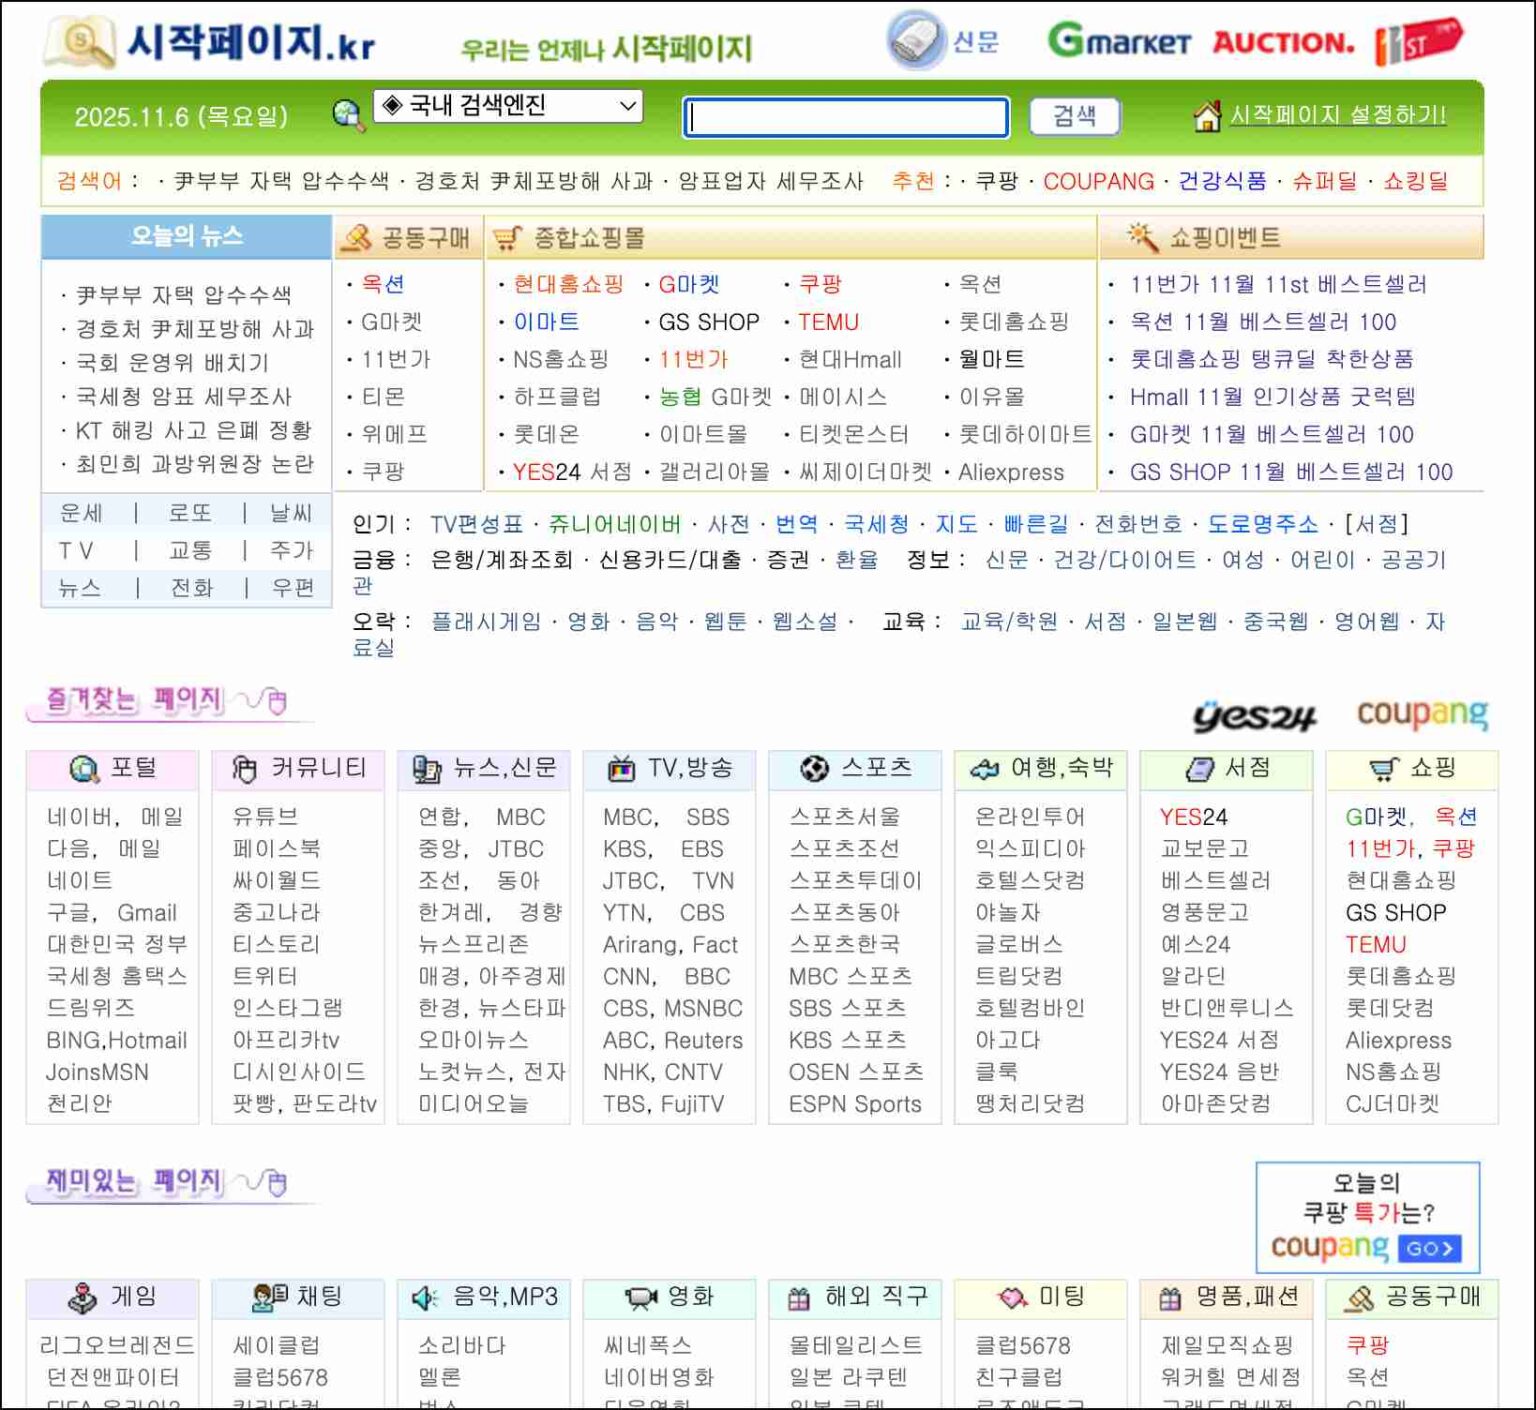Image resolution: width=1536 pixels, height=1410 pixels.
Task: Open the 국내 검색엔진 dropdown
Action: [x=505, y=108]
